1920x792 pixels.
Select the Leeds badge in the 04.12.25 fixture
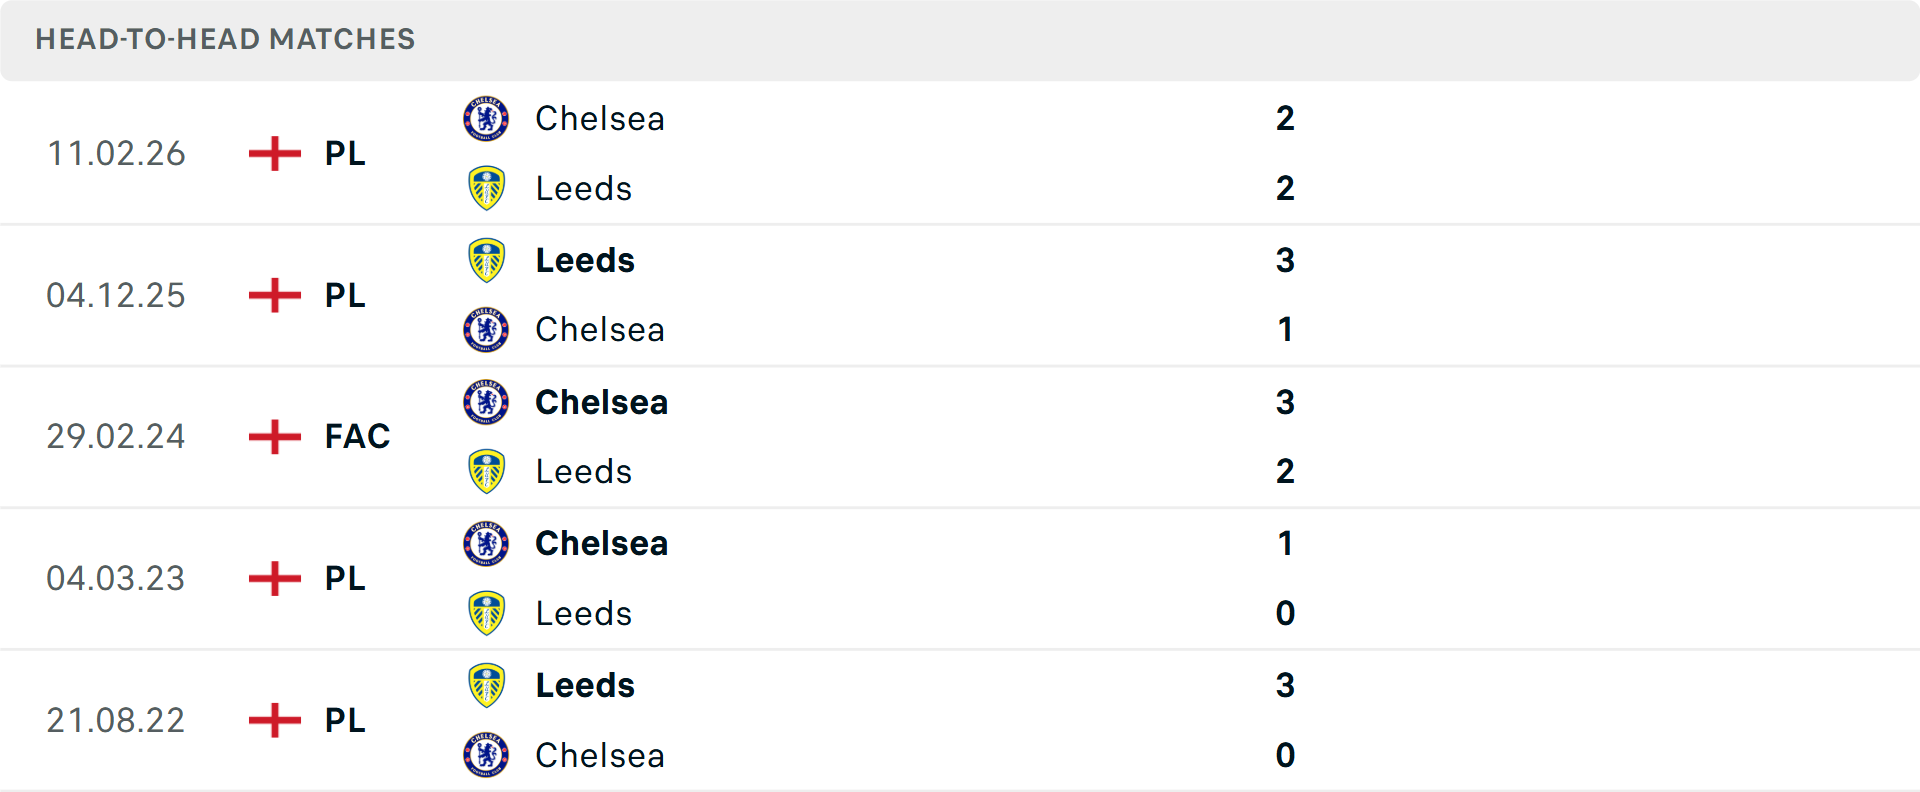click(x=486, y=260)
